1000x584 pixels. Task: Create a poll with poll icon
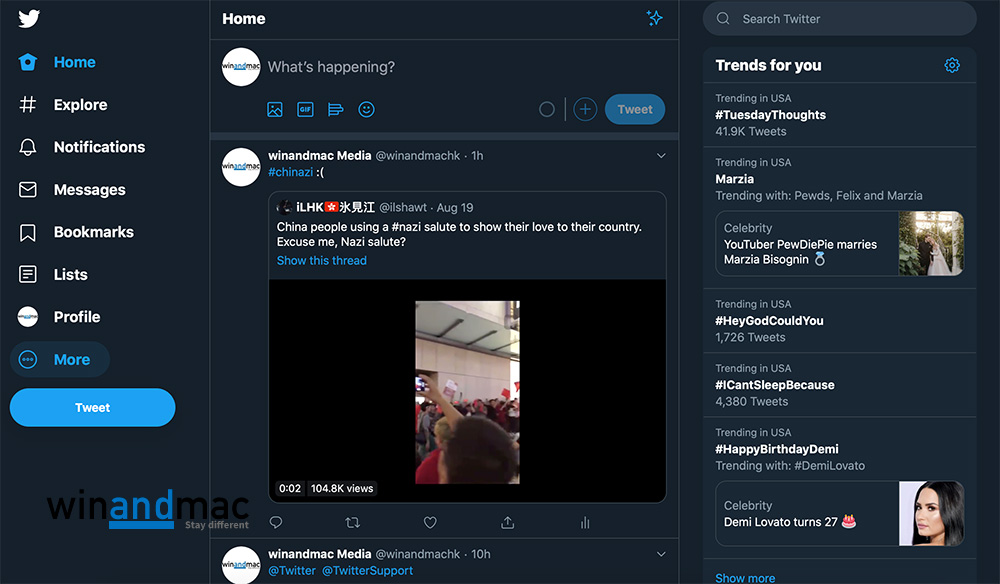(336, 110)
